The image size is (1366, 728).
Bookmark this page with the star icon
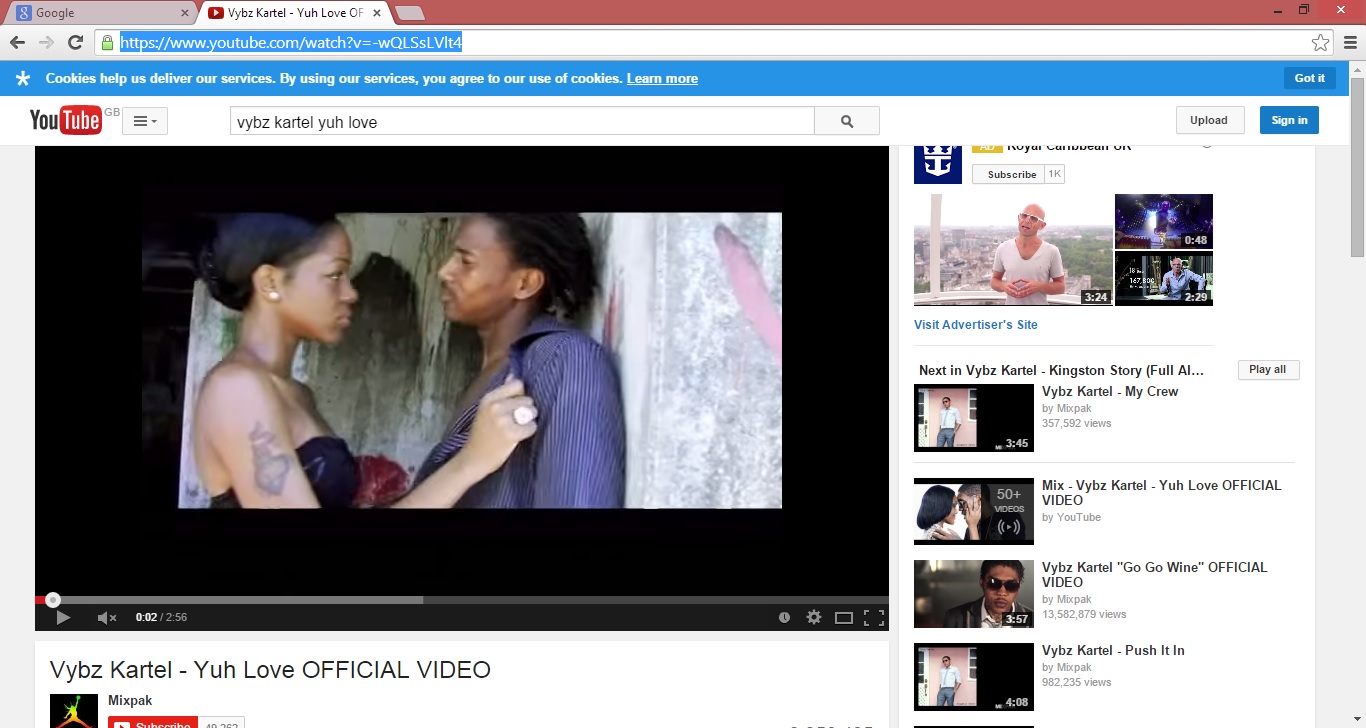click(x=1321, y=42)
